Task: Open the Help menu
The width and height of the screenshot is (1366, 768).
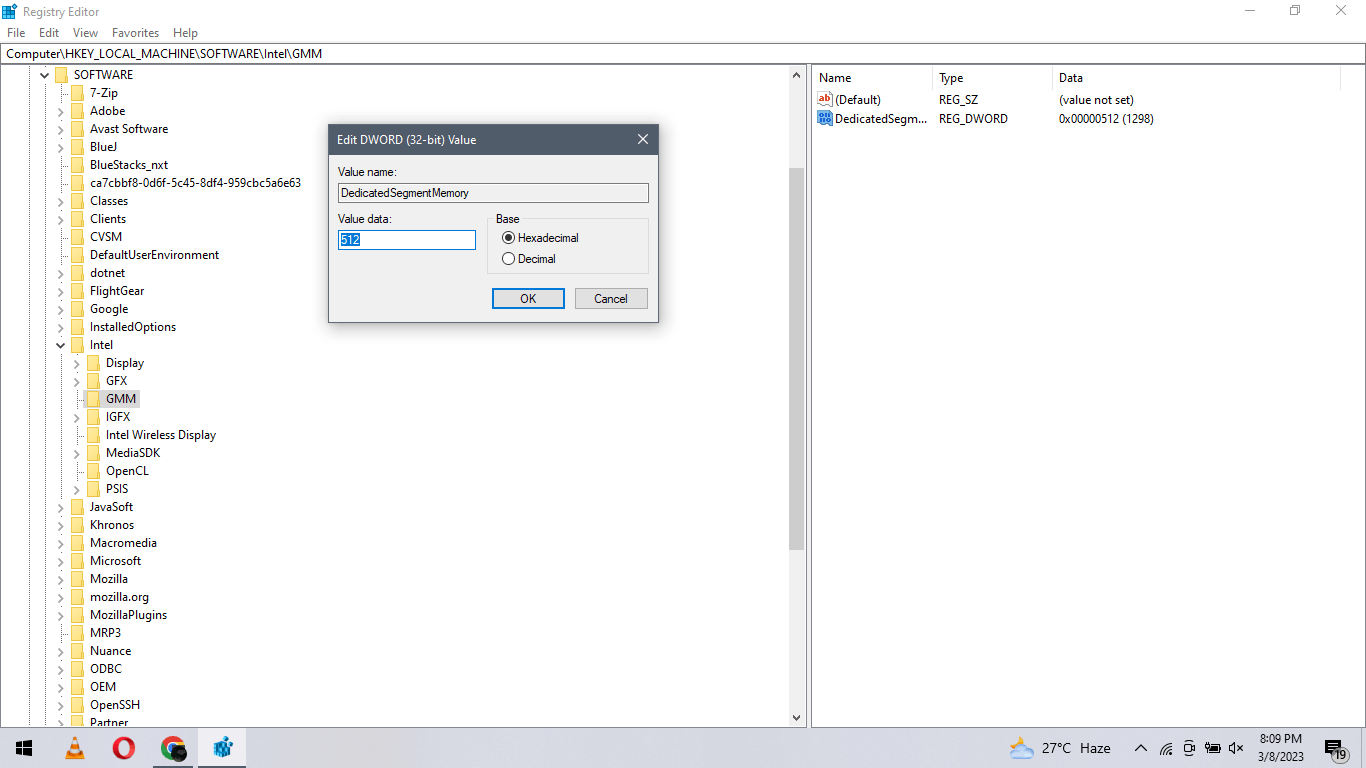Action: pyautogui.click(x=185, y=33)
